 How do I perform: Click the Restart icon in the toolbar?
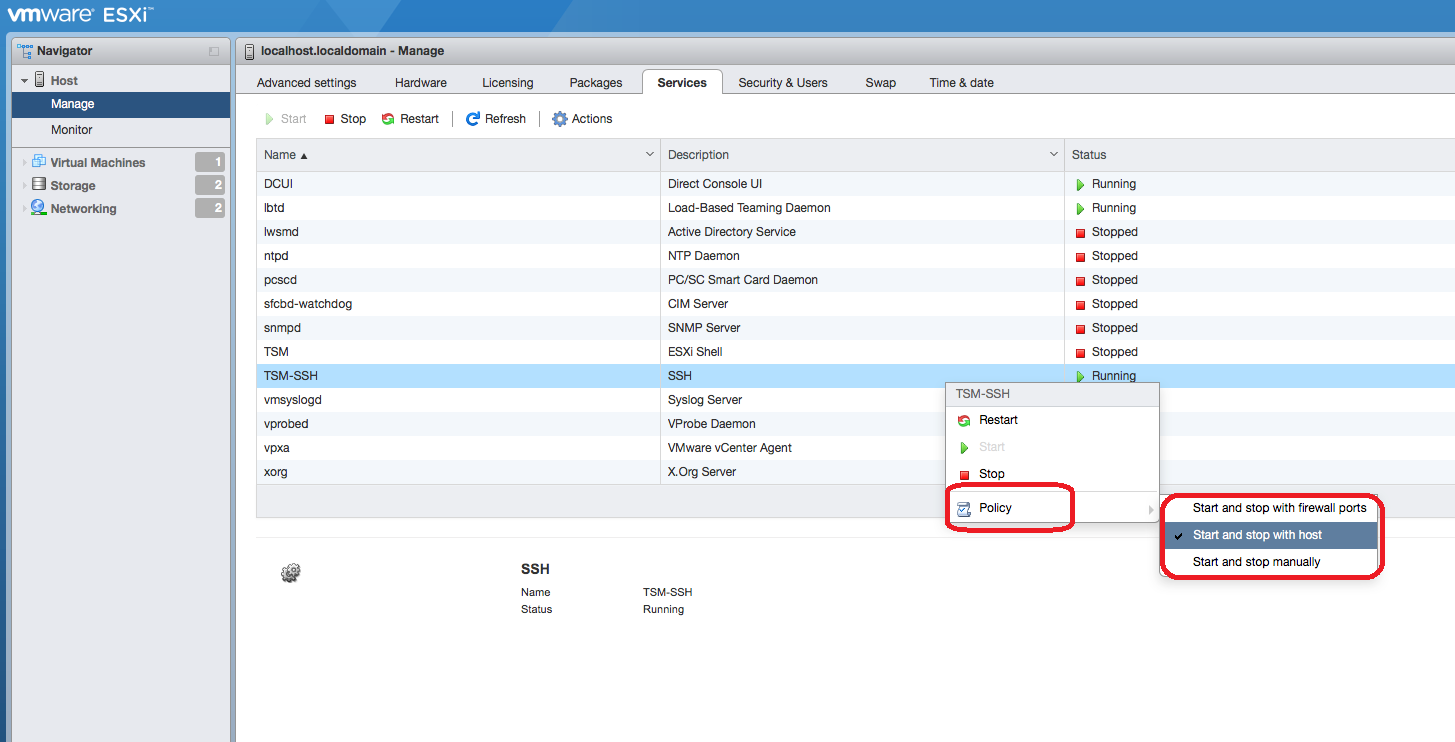tap(388, 119)
